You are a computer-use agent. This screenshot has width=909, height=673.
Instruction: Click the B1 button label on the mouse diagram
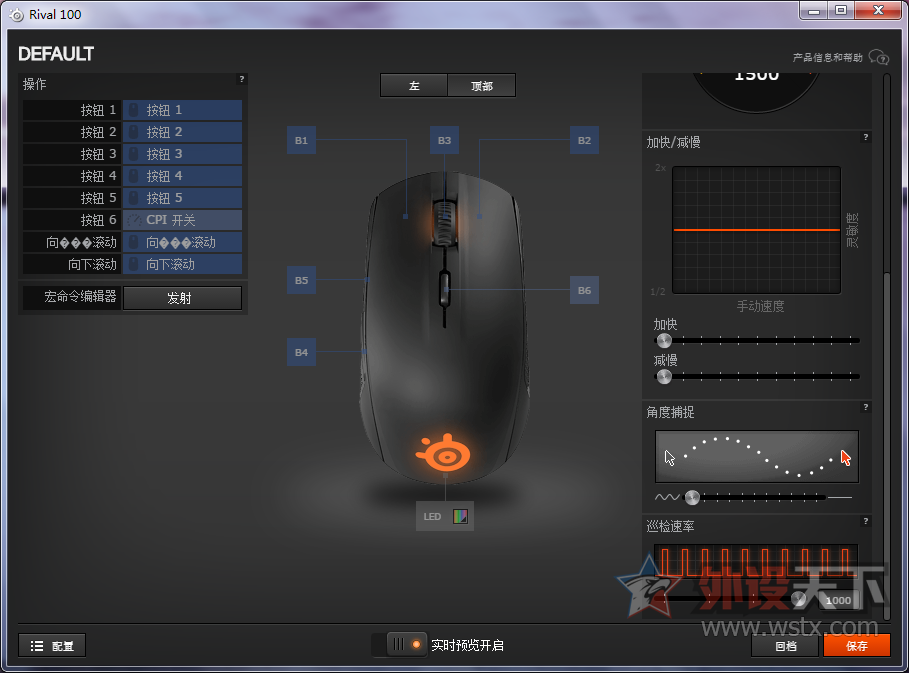point(301,140)
